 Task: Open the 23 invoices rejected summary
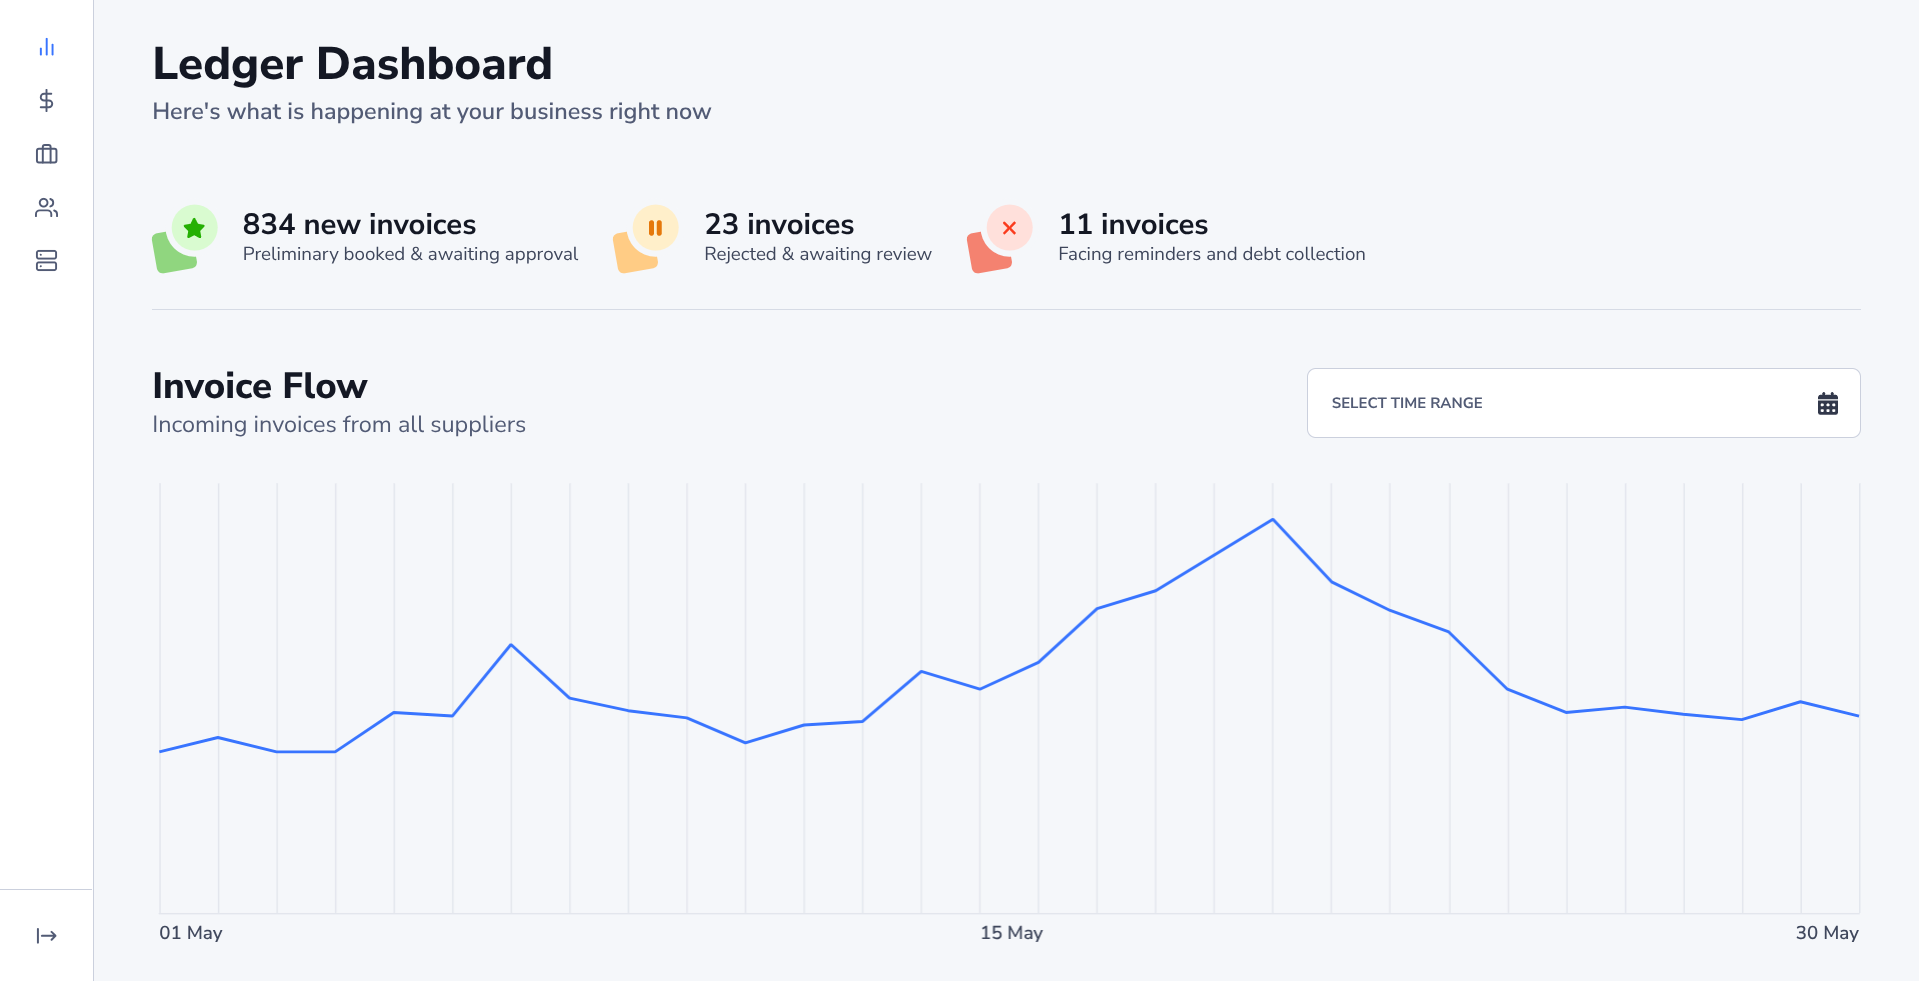[779, 225]
